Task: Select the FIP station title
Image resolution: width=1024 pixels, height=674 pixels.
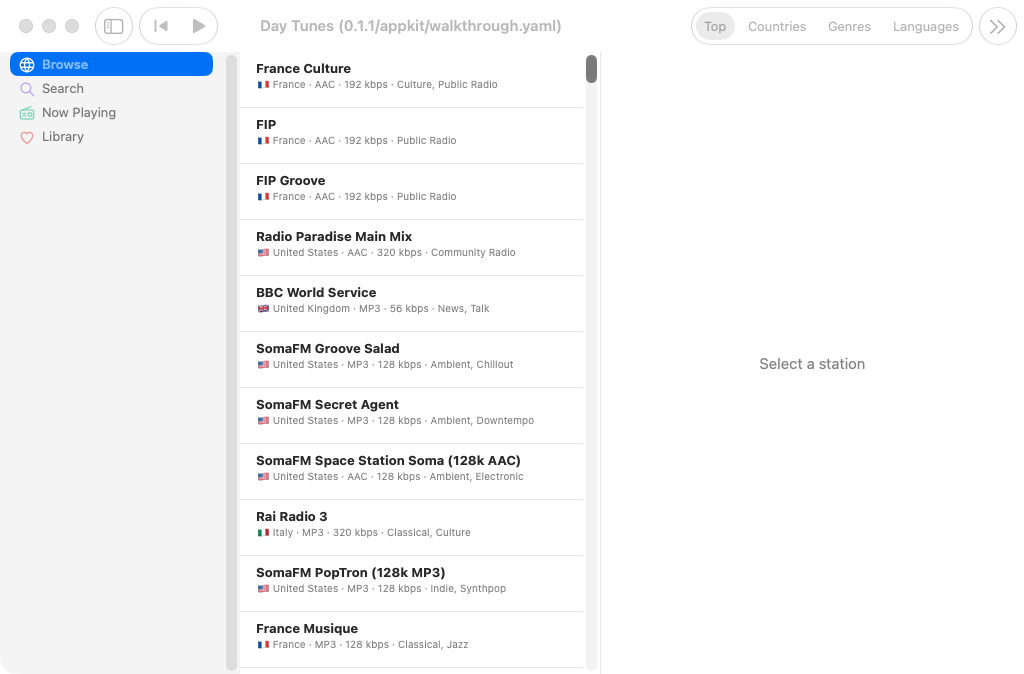Action: click(x=266, y=124)
